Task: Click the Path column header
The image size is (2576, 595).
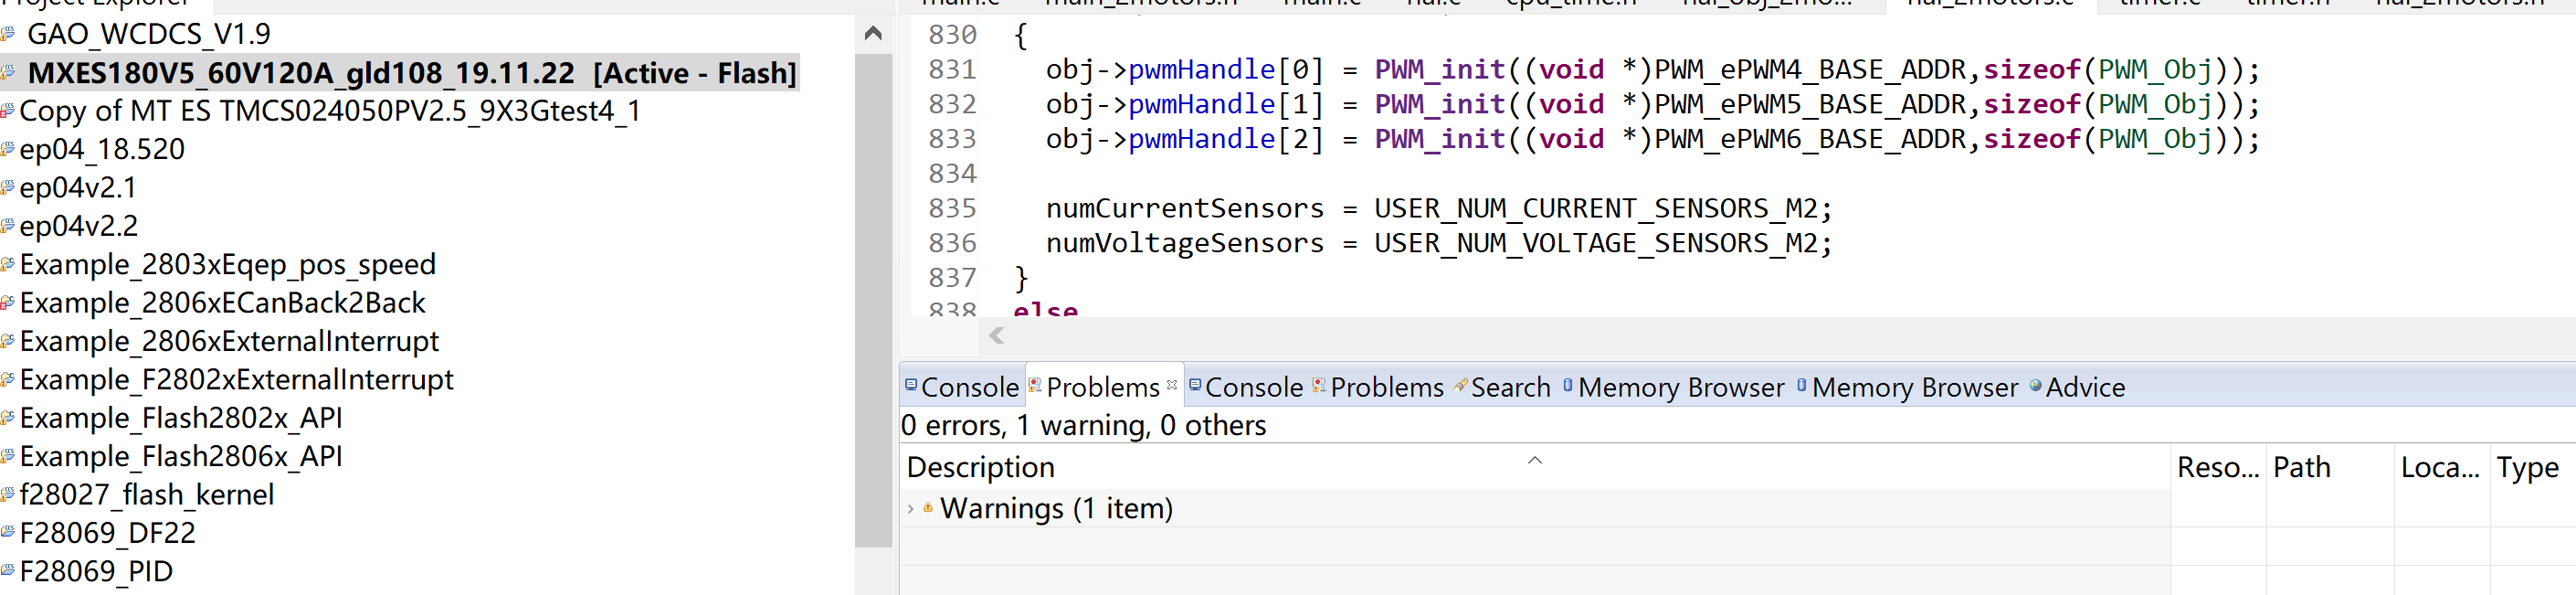Action: point(2301,467)
